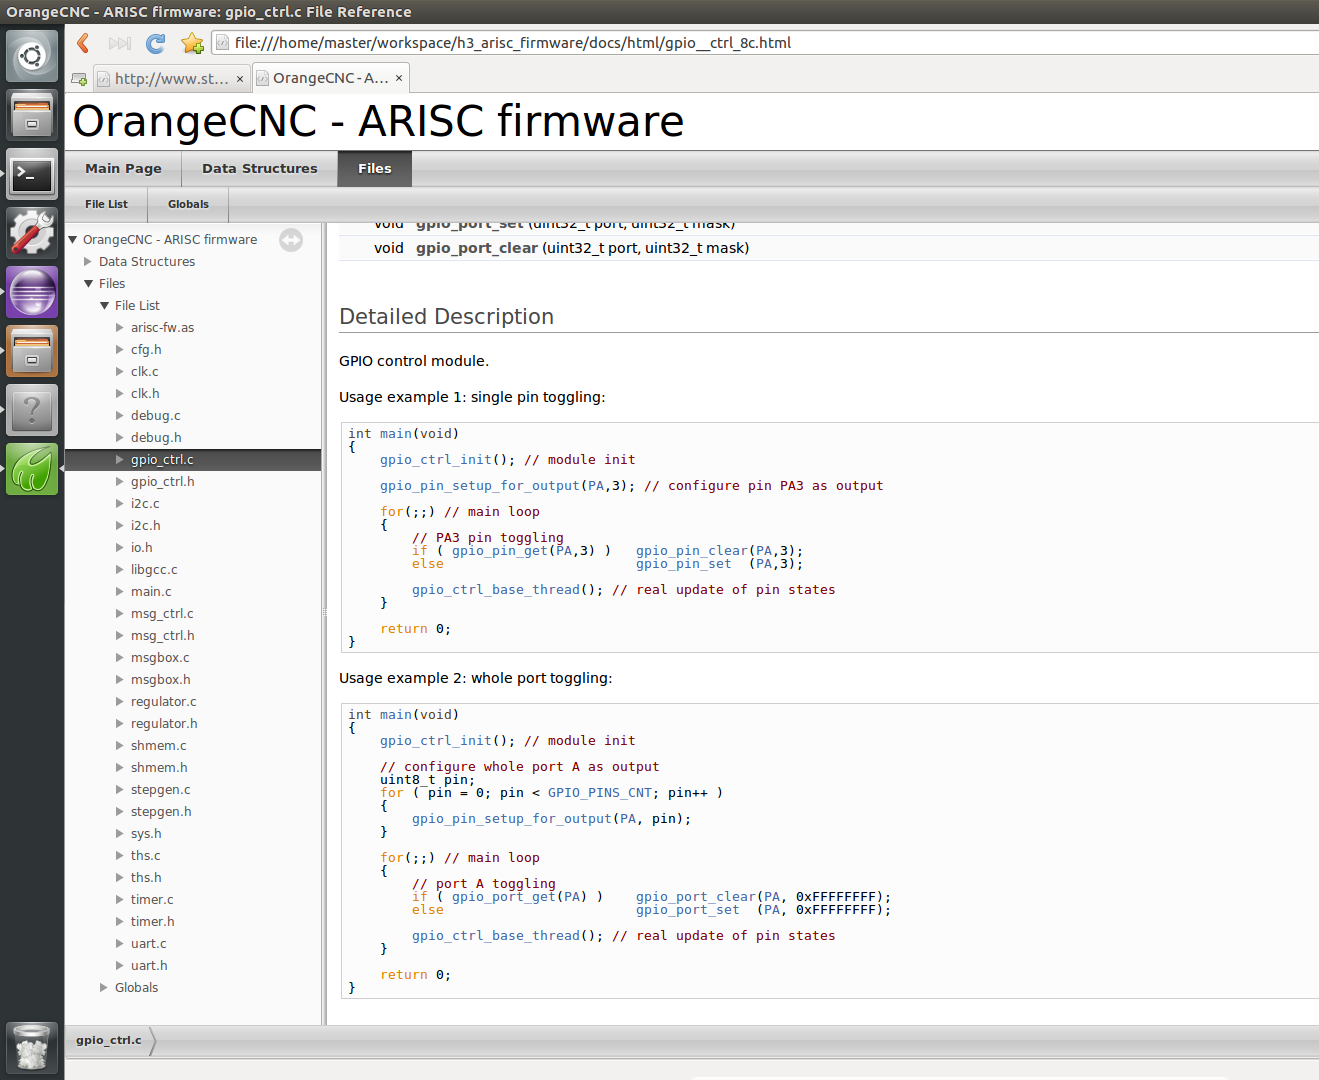
Task: Click the new tab icon
Action: [x=79, y=79]
